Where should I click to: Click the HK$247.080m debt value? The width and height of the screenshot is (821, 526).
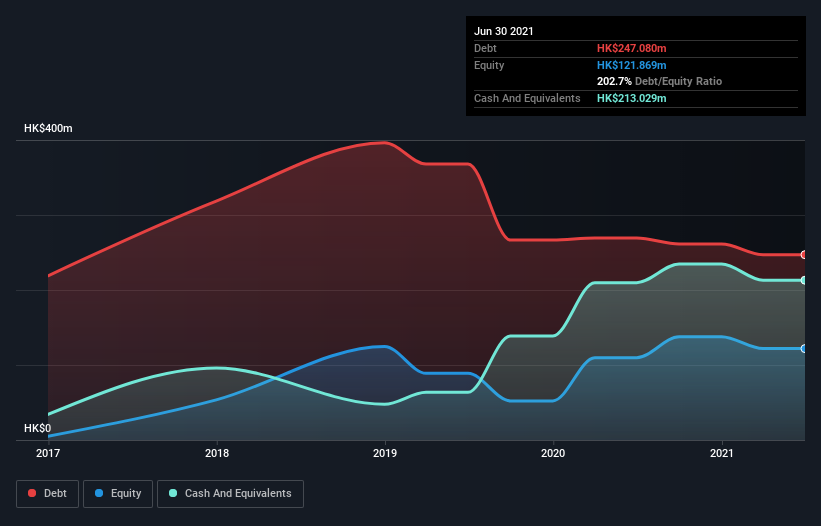coord(631,48)
